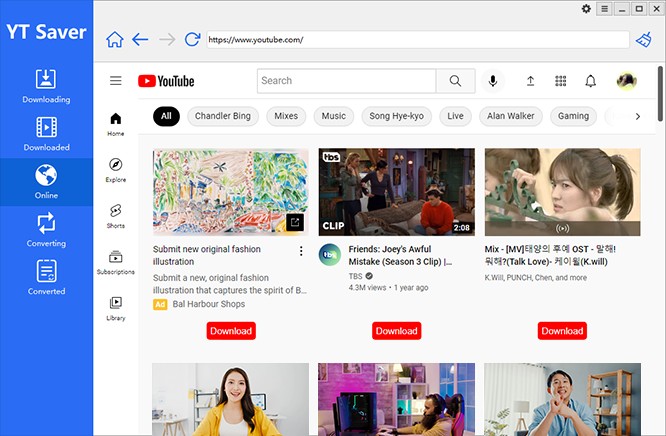Select the Music chip
Screen dimensions: 666x436
(333, 116)
